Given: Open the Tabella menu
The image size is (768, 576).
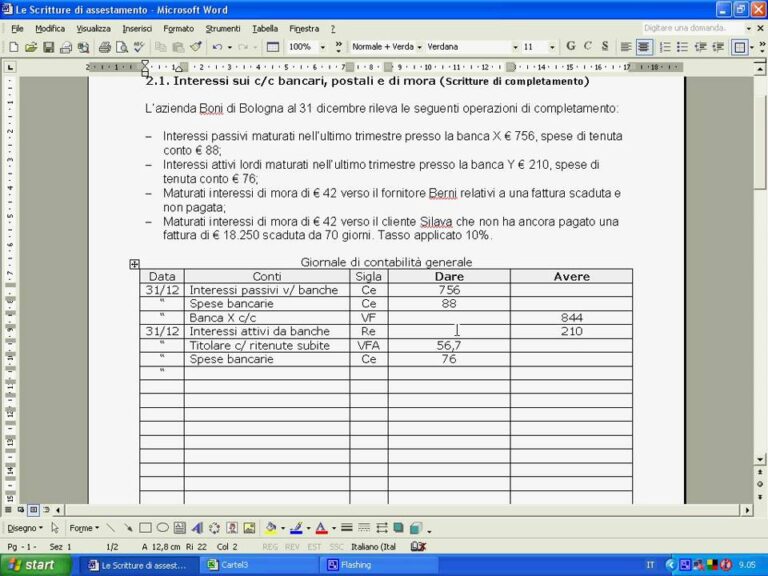Looking at the screenshot, I should [265, 29].
